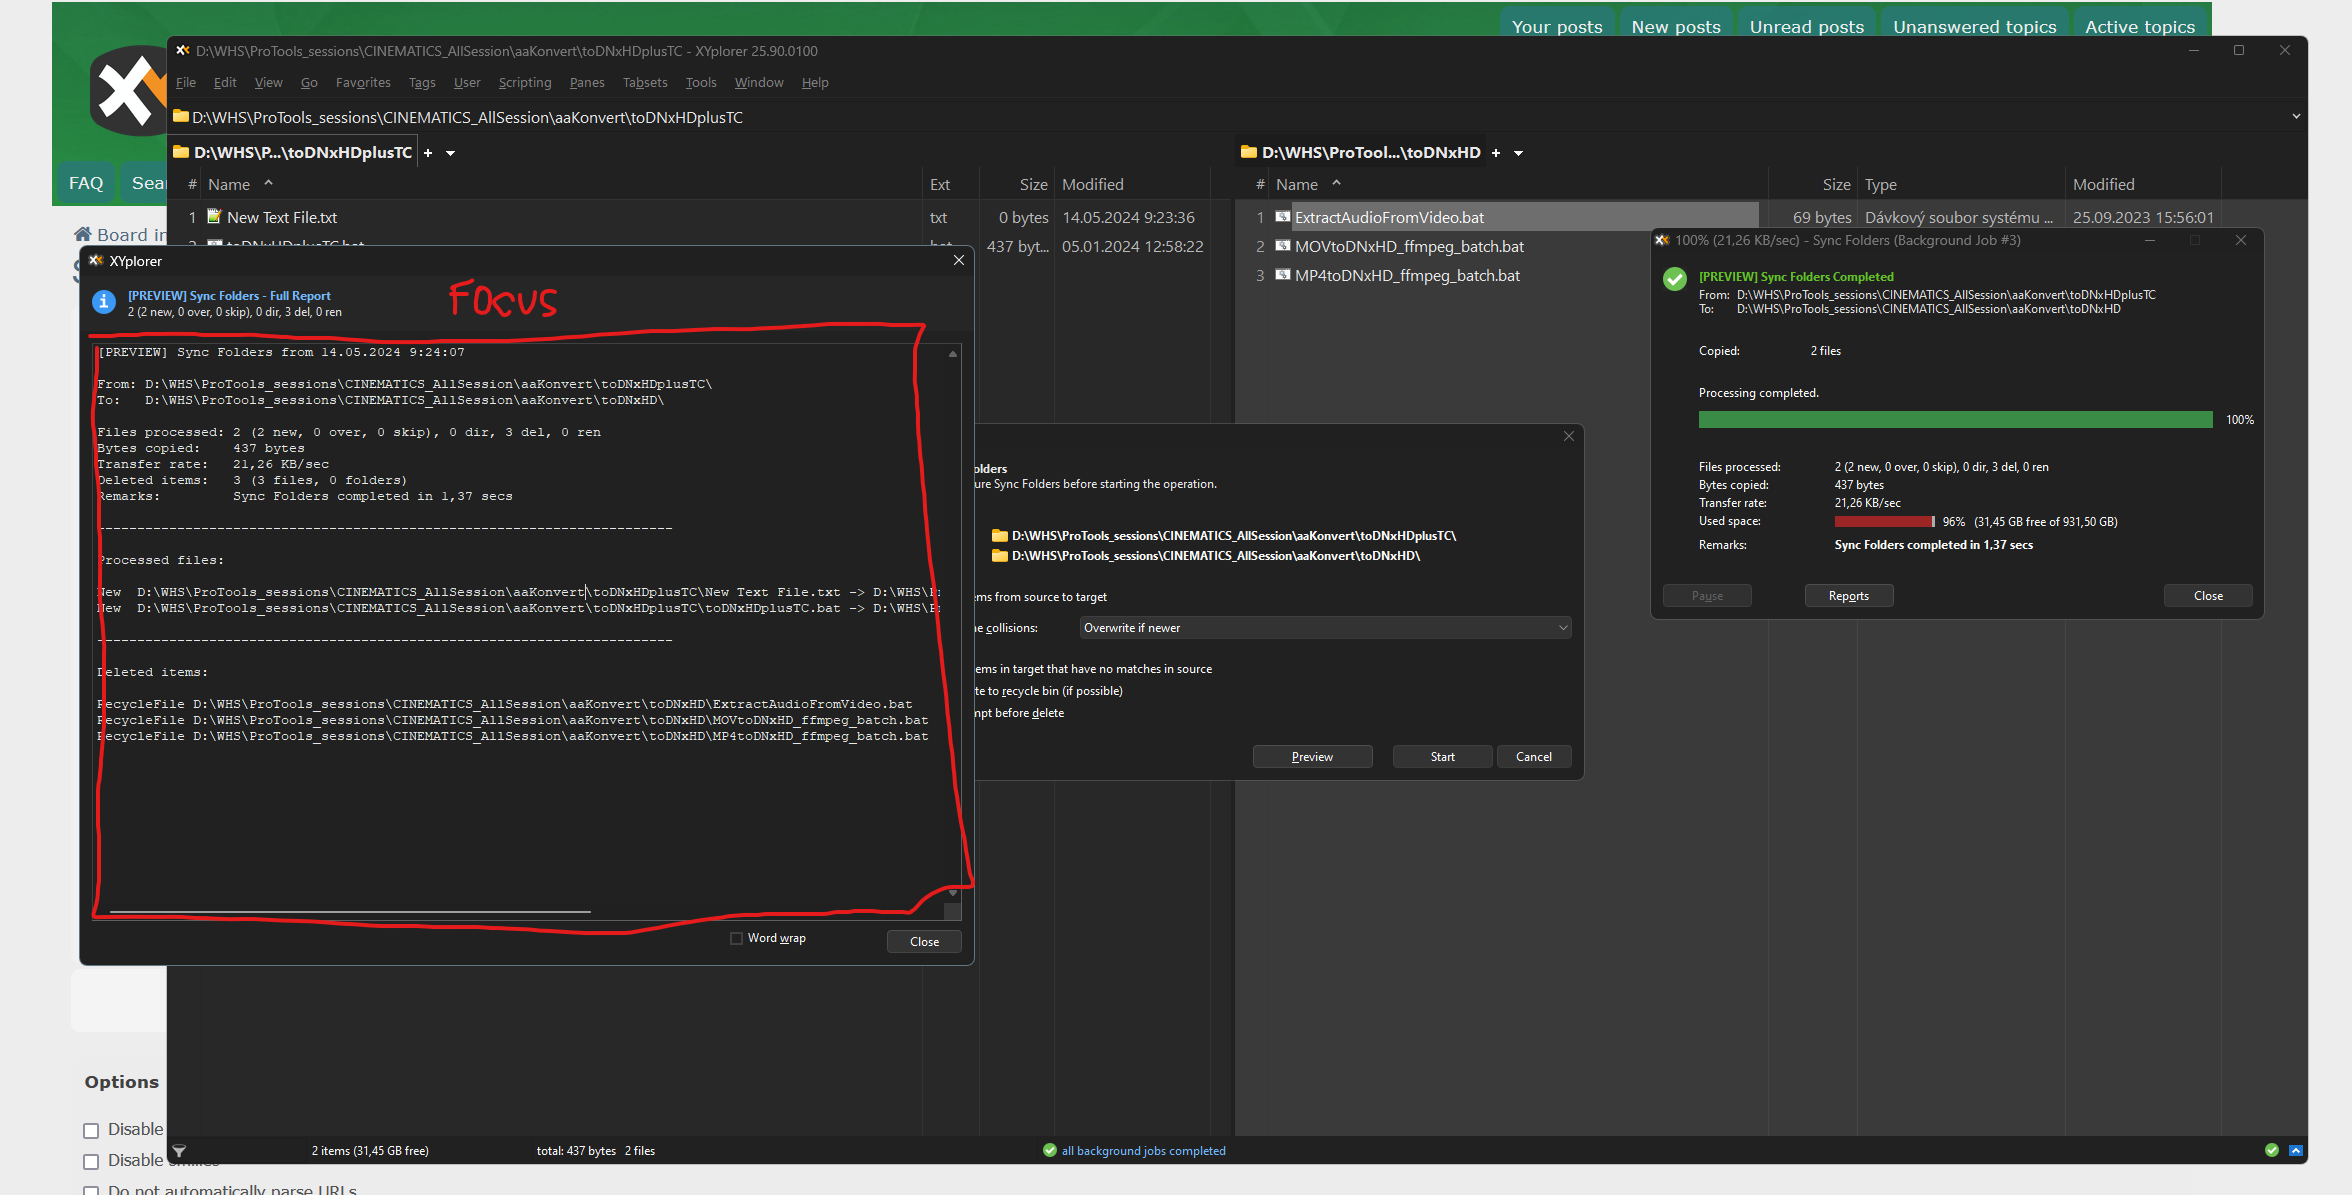Check the first Disable option checkbox on forum

pos(91,1131)
